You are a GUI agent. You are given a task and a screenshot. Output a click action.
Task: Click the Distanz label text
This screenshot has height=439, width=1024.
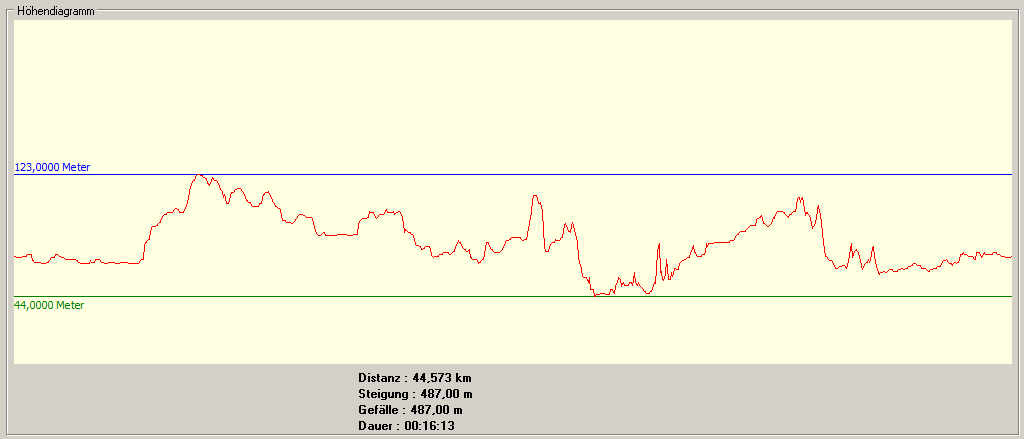[380, 378]
